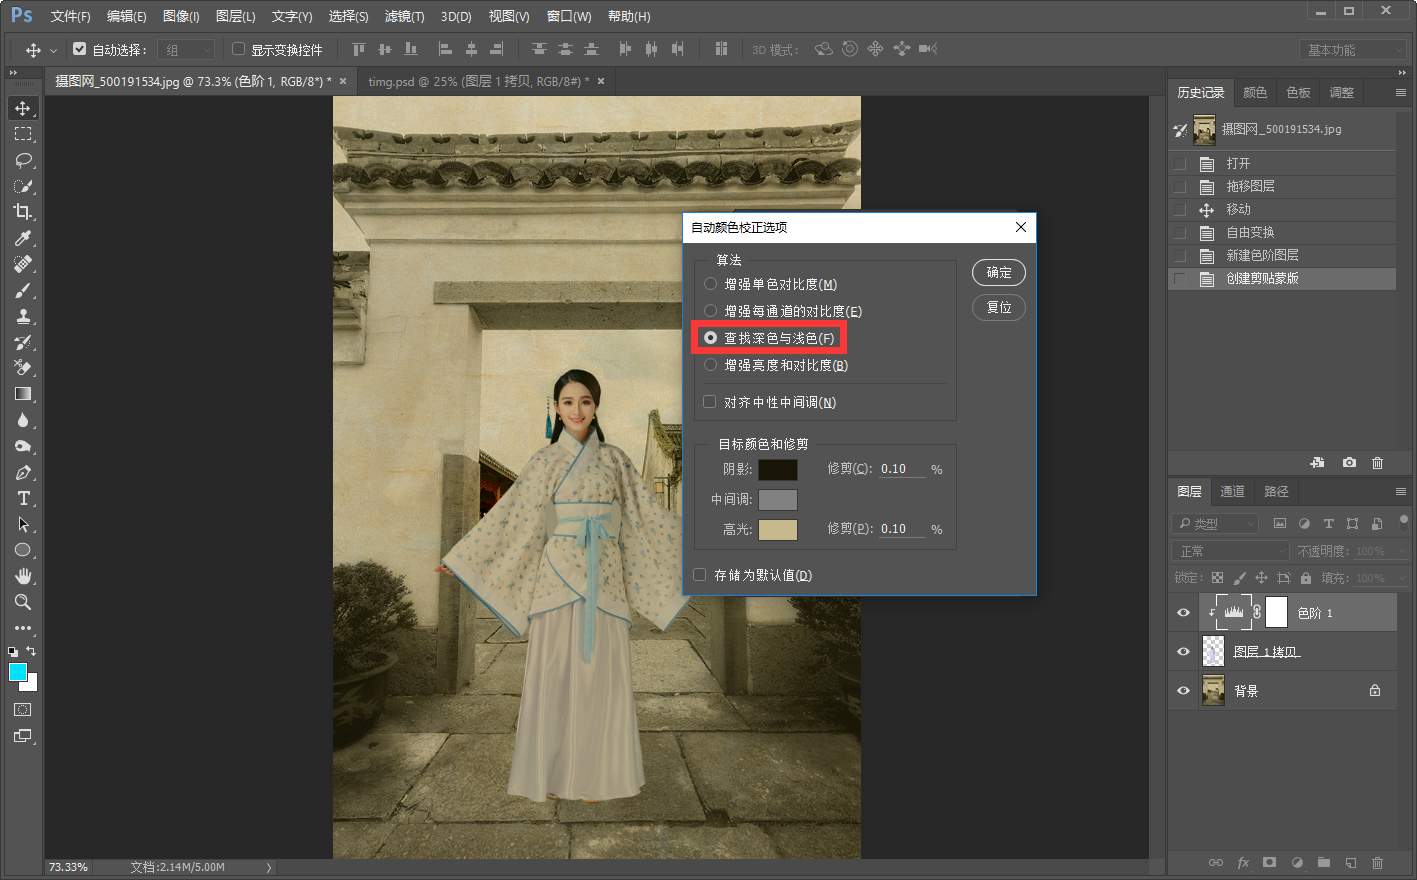1417x880 pixels.
Task: Open the 图层(L) menu
Action: click(236, 16)
